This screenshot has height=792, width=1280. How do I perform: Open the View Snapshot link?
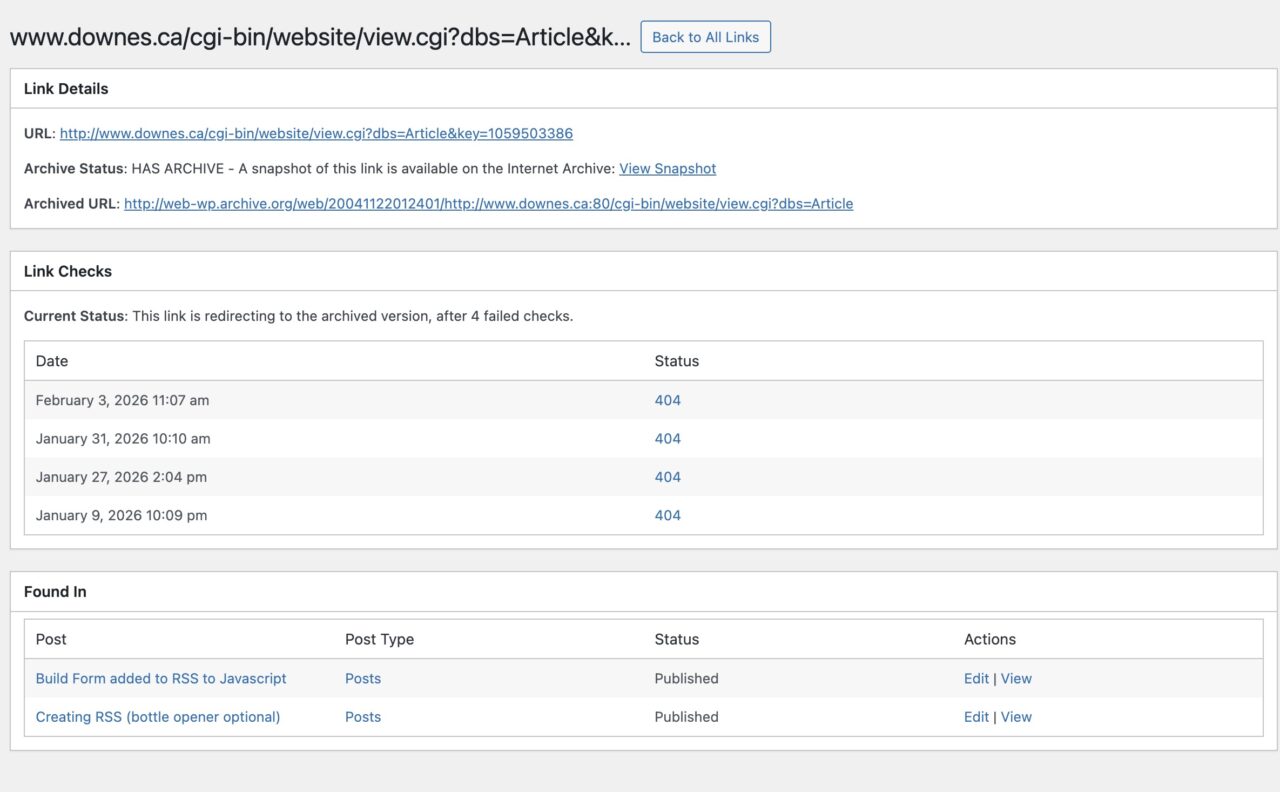(x=667, y=168)
